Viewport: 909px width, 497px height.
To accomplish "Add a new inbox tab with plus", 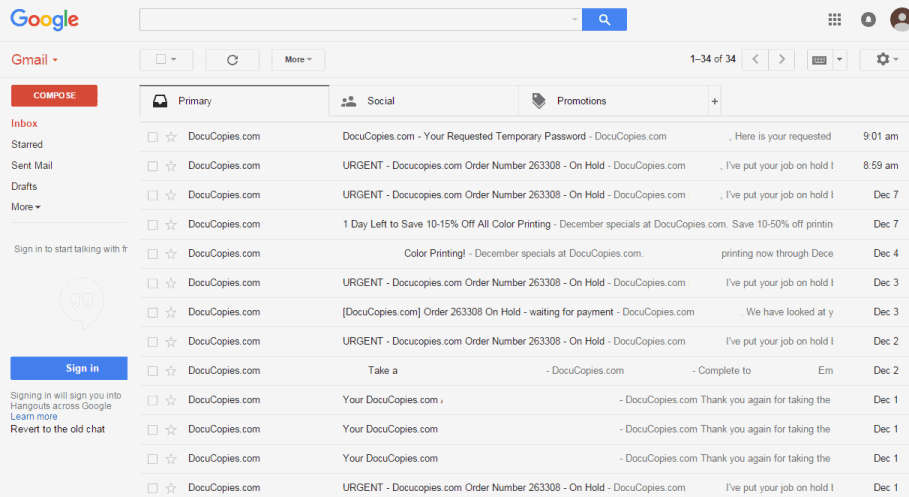I will [714, 101].
